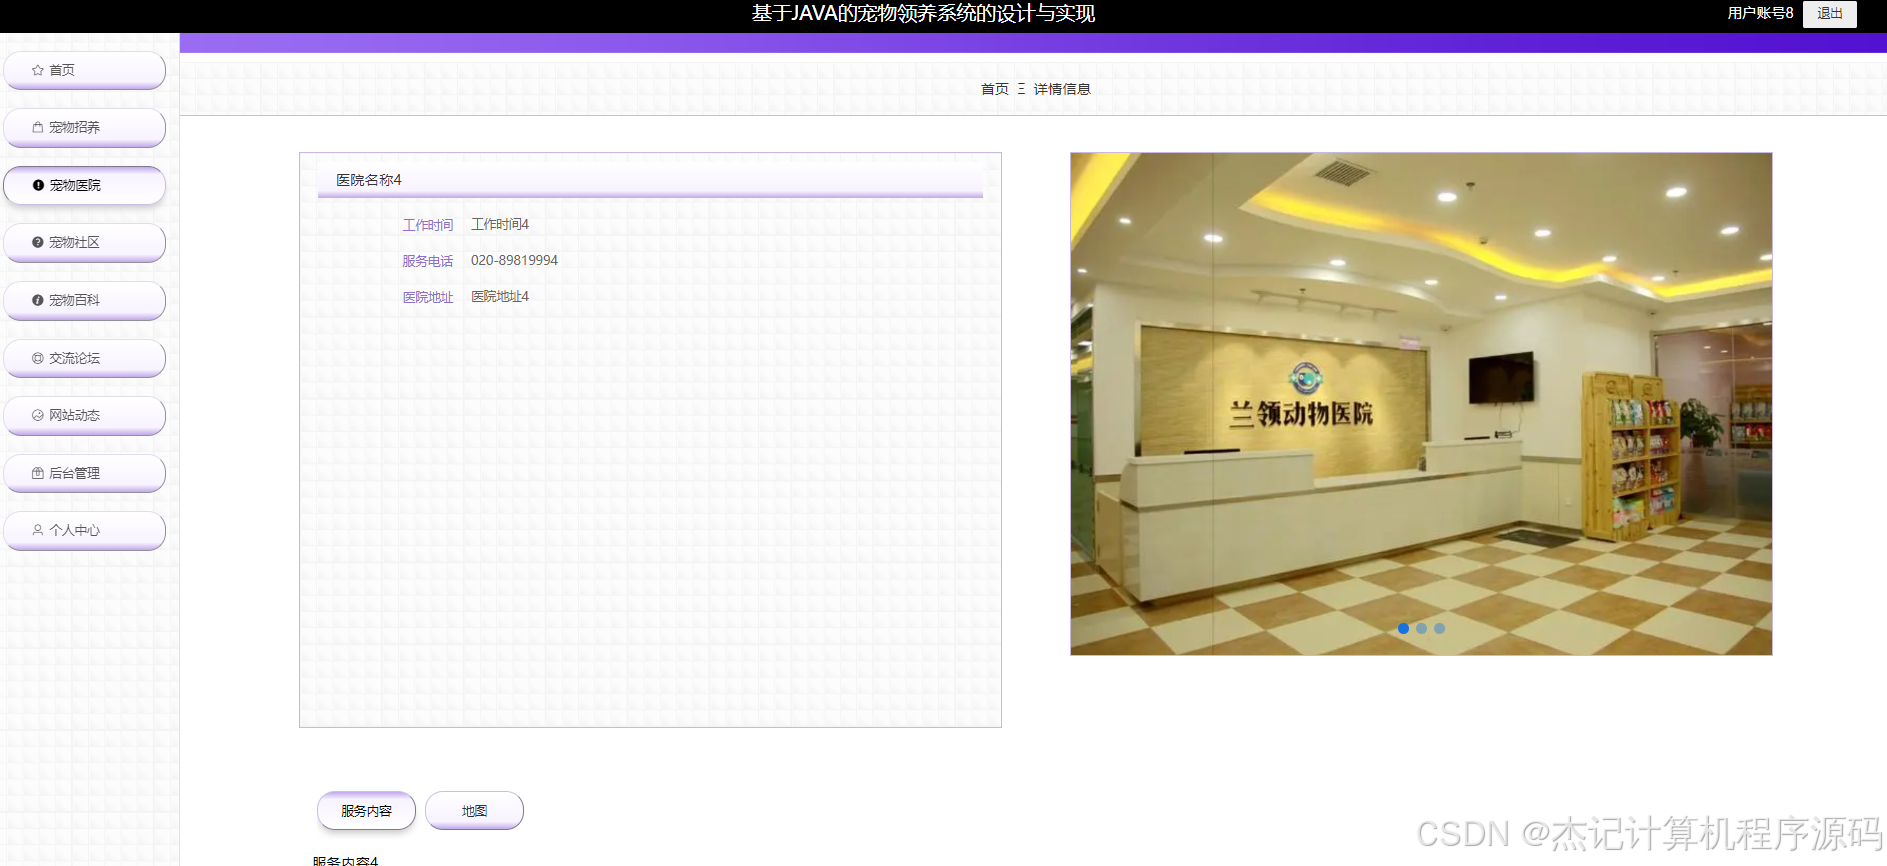Viewport: 1887px width, 866px height.
Task: Click the hospital reception carousel image
Action: (1421, 404)
